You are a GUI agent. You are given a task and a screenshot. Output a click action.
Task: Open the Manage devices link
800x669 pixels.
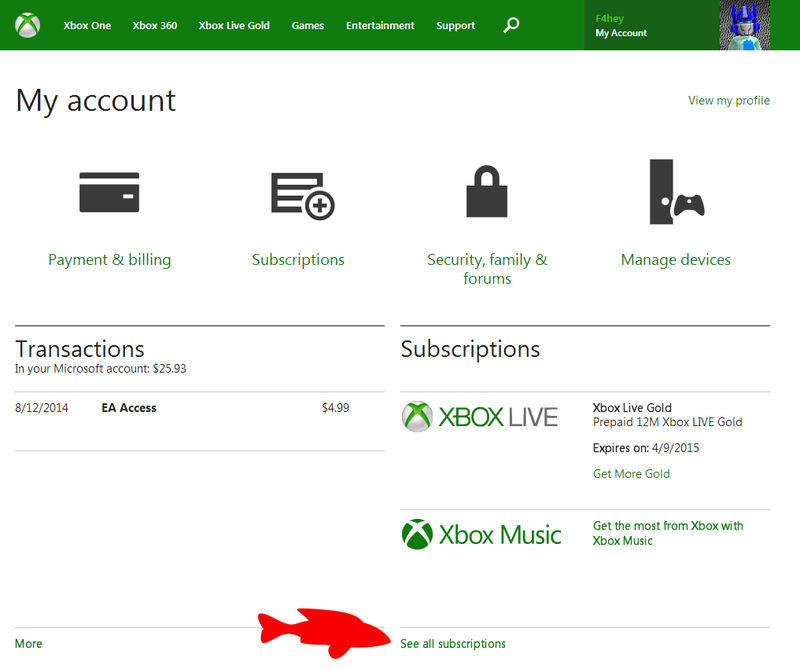point(676,260)
